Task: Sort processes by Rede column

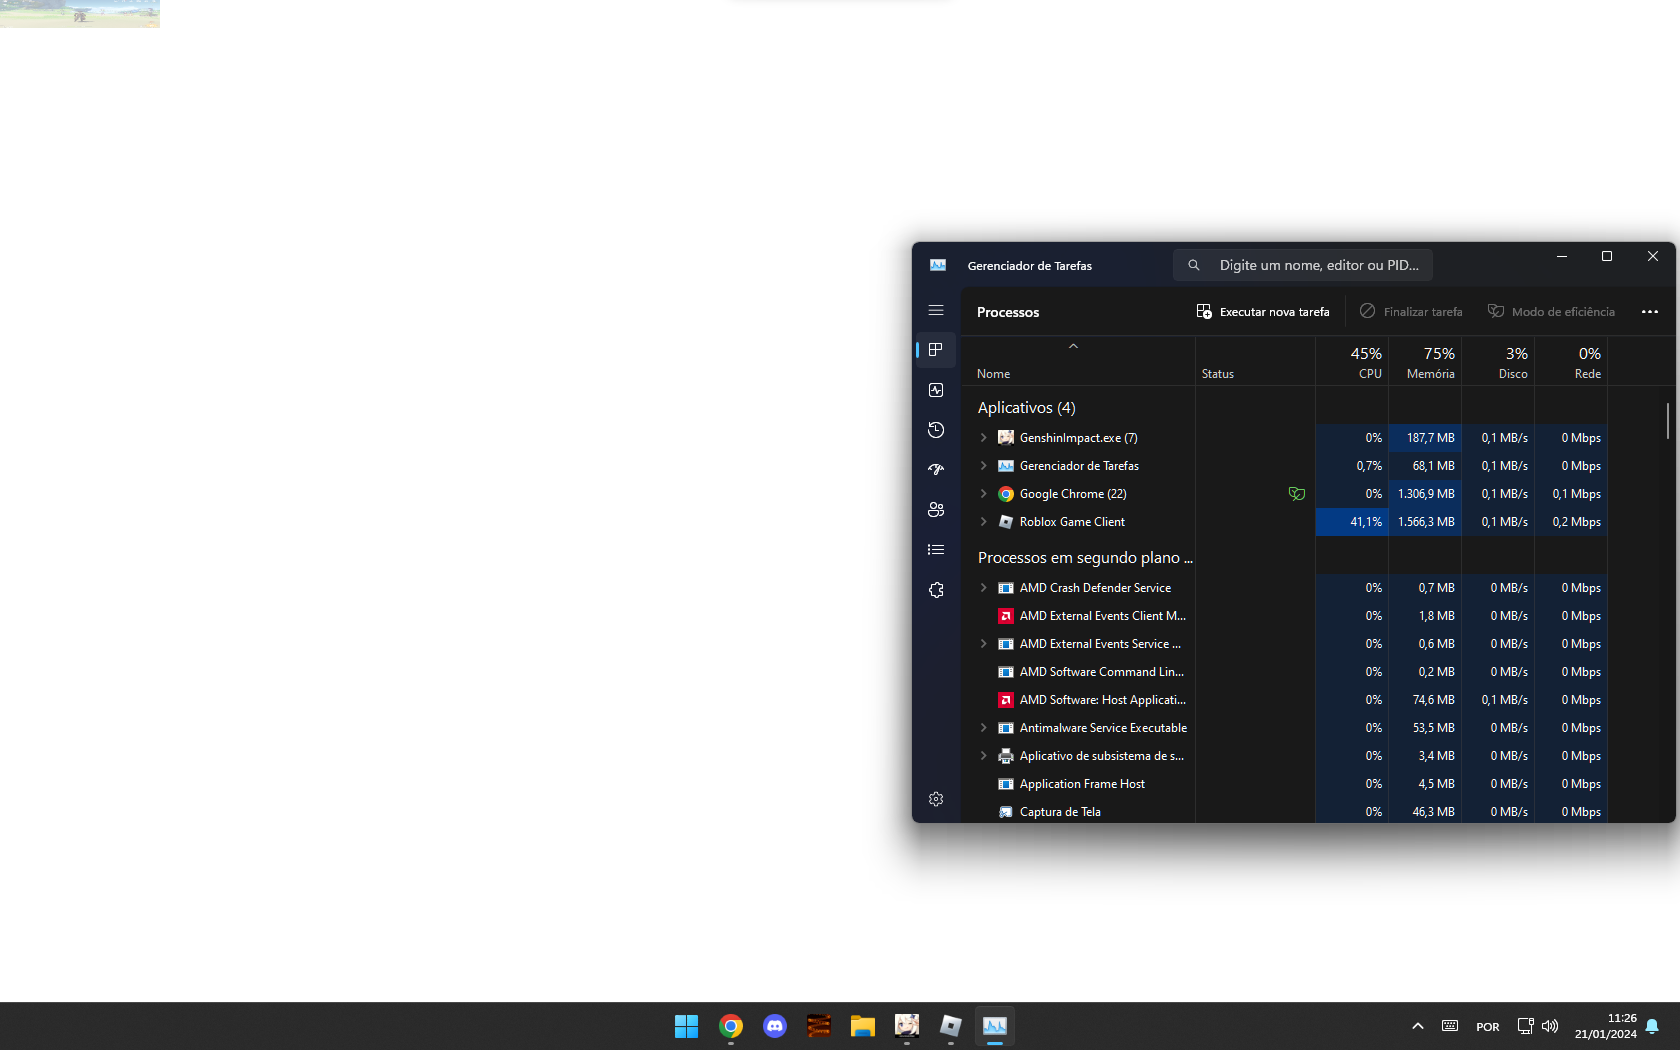Action: (x=1571, y=362)
